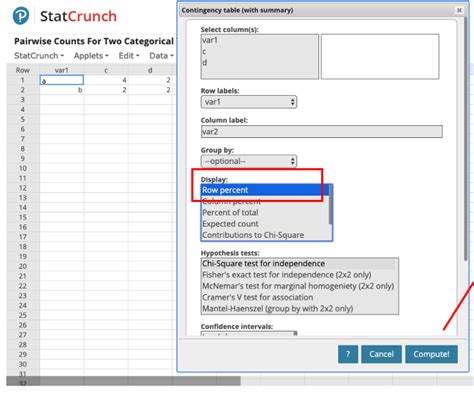
Task: Click the d column header
Action: click(x=150, y=70)
